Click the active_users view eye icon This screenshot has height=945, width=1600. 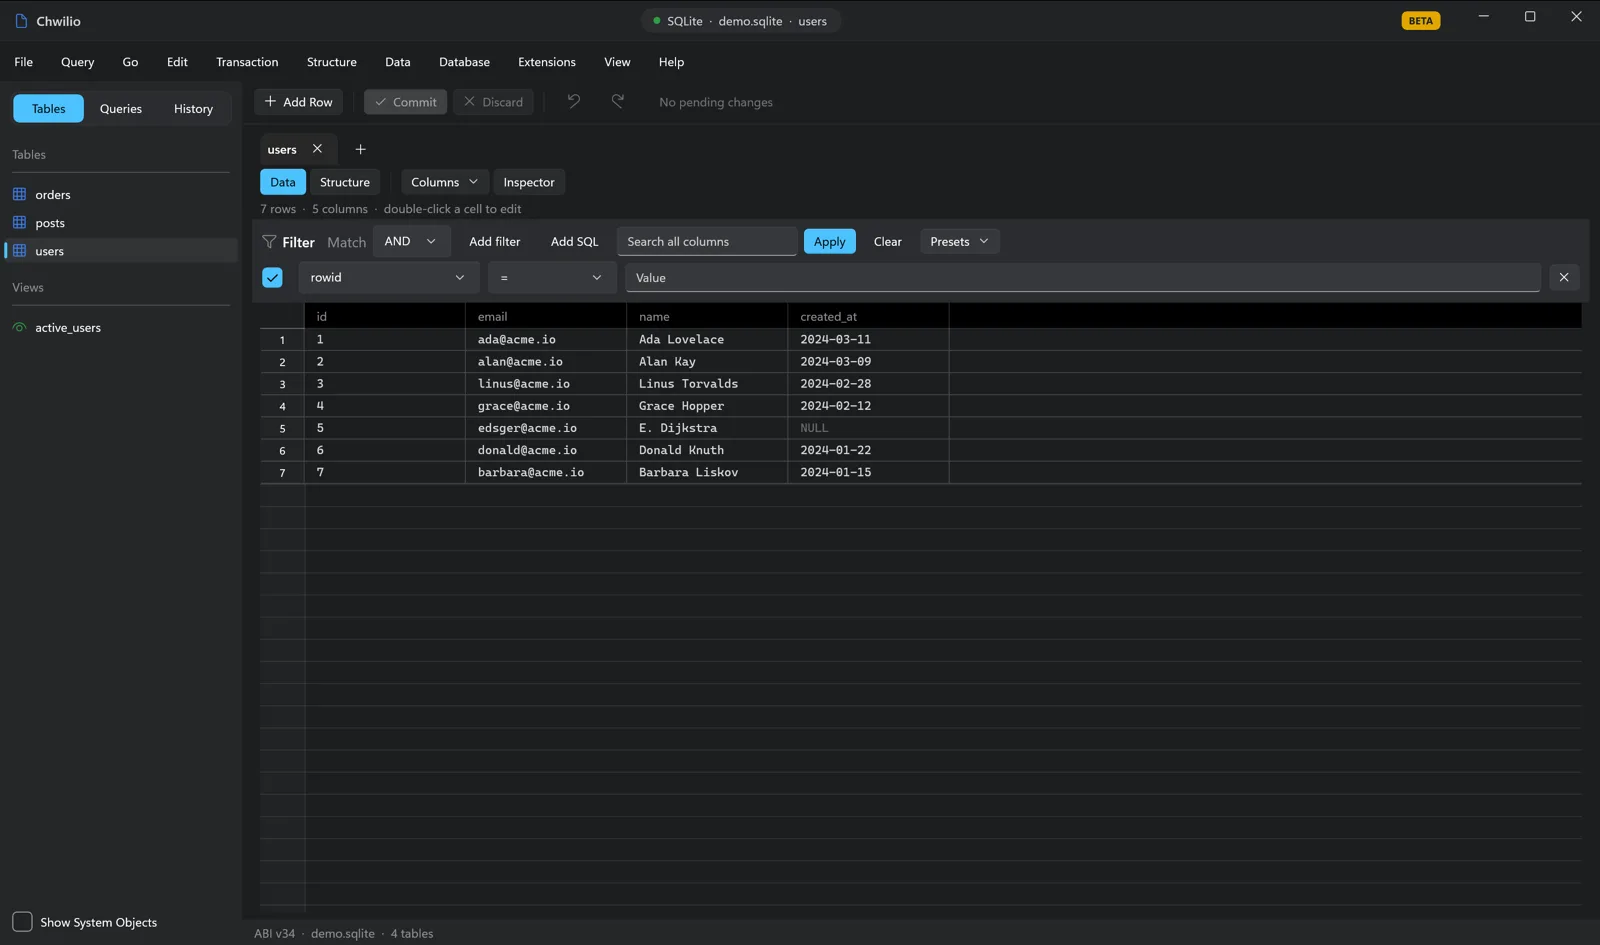coord(19,327)
